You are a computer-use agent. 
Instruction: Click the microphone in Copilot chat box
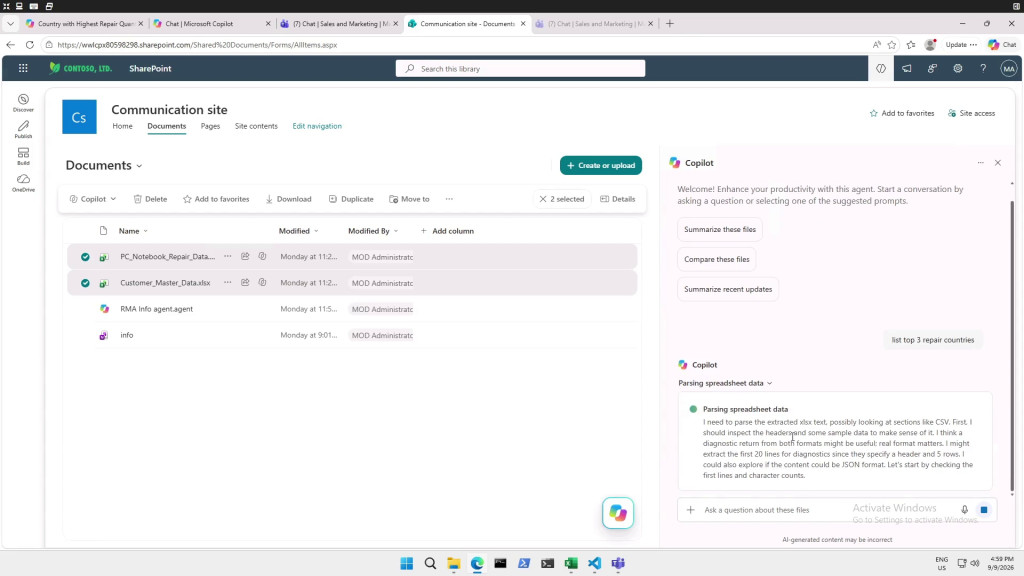(964, 509)
